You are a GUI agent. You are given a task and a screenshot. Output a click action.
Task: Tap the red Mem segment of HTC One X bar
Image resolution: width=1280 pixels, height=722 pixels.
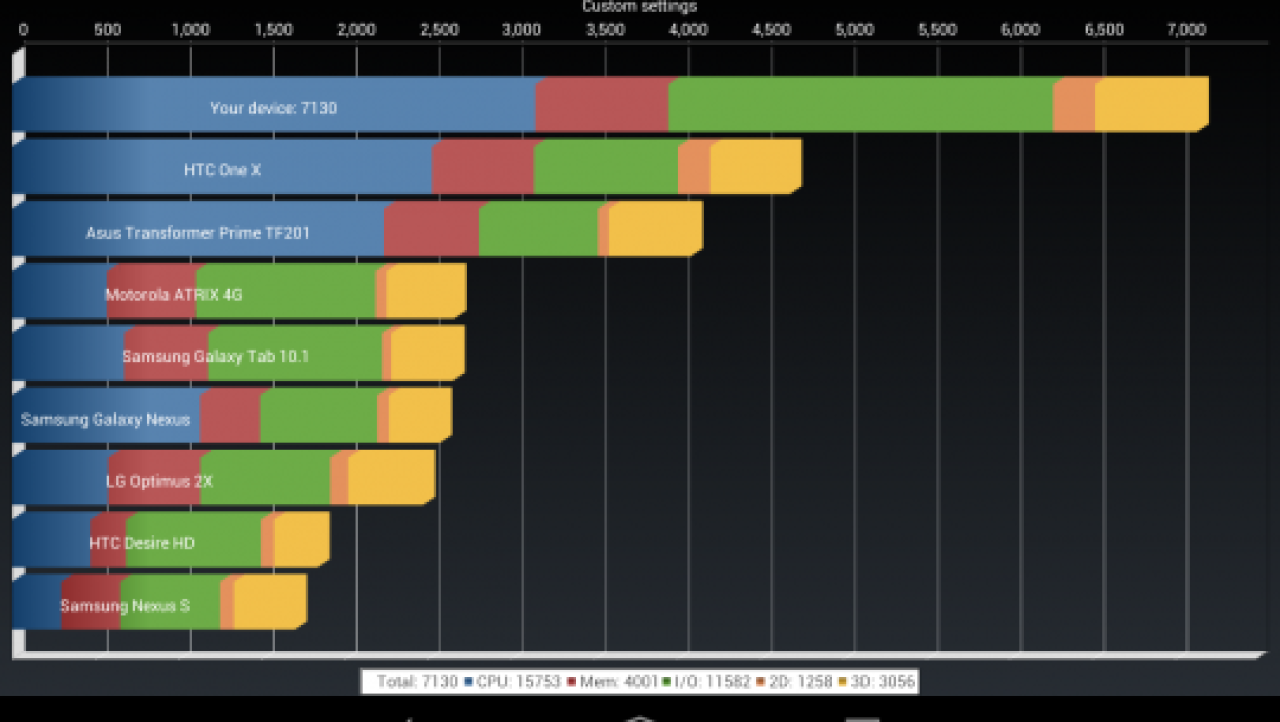(483, 167)
